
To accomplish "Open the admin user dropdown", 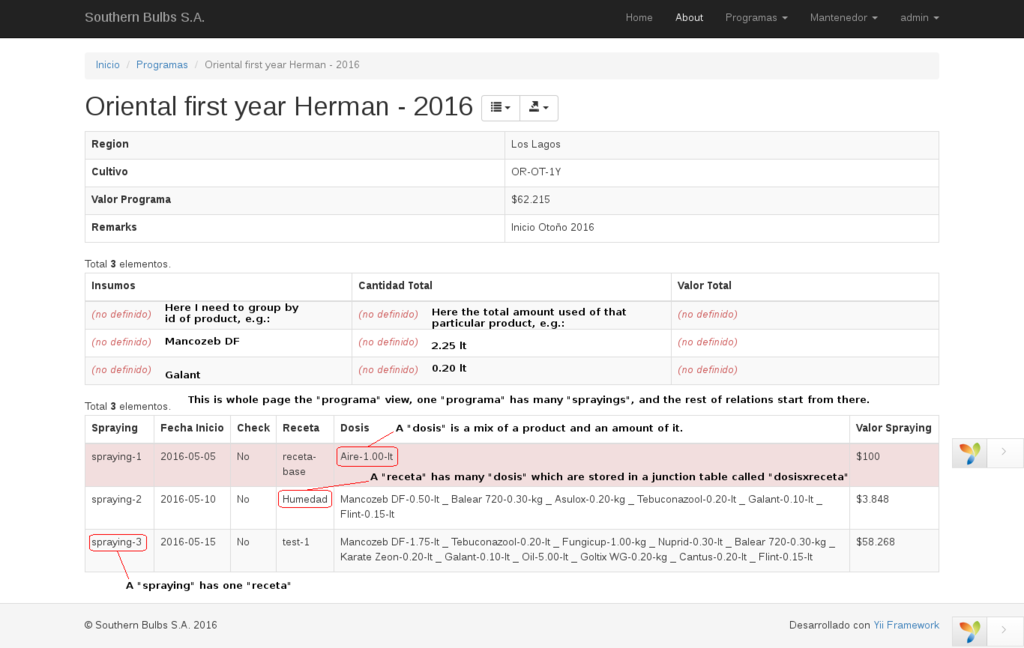I will 919,18.
